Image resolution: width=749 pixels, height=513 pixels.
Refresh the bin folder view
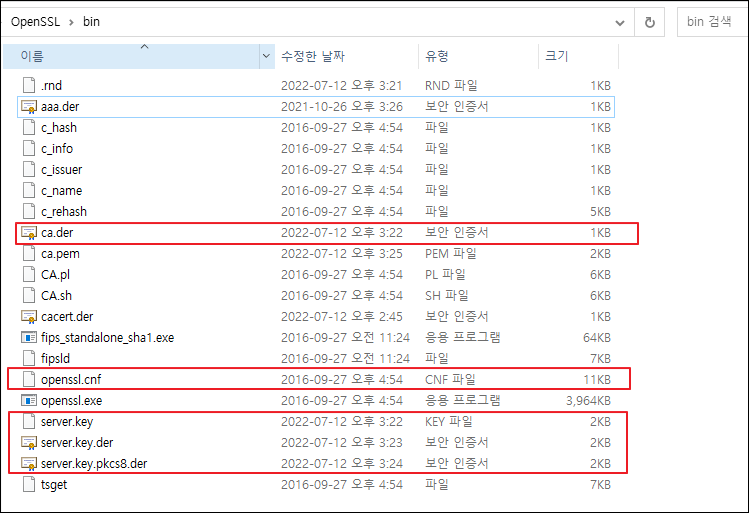tap(650, 22)
